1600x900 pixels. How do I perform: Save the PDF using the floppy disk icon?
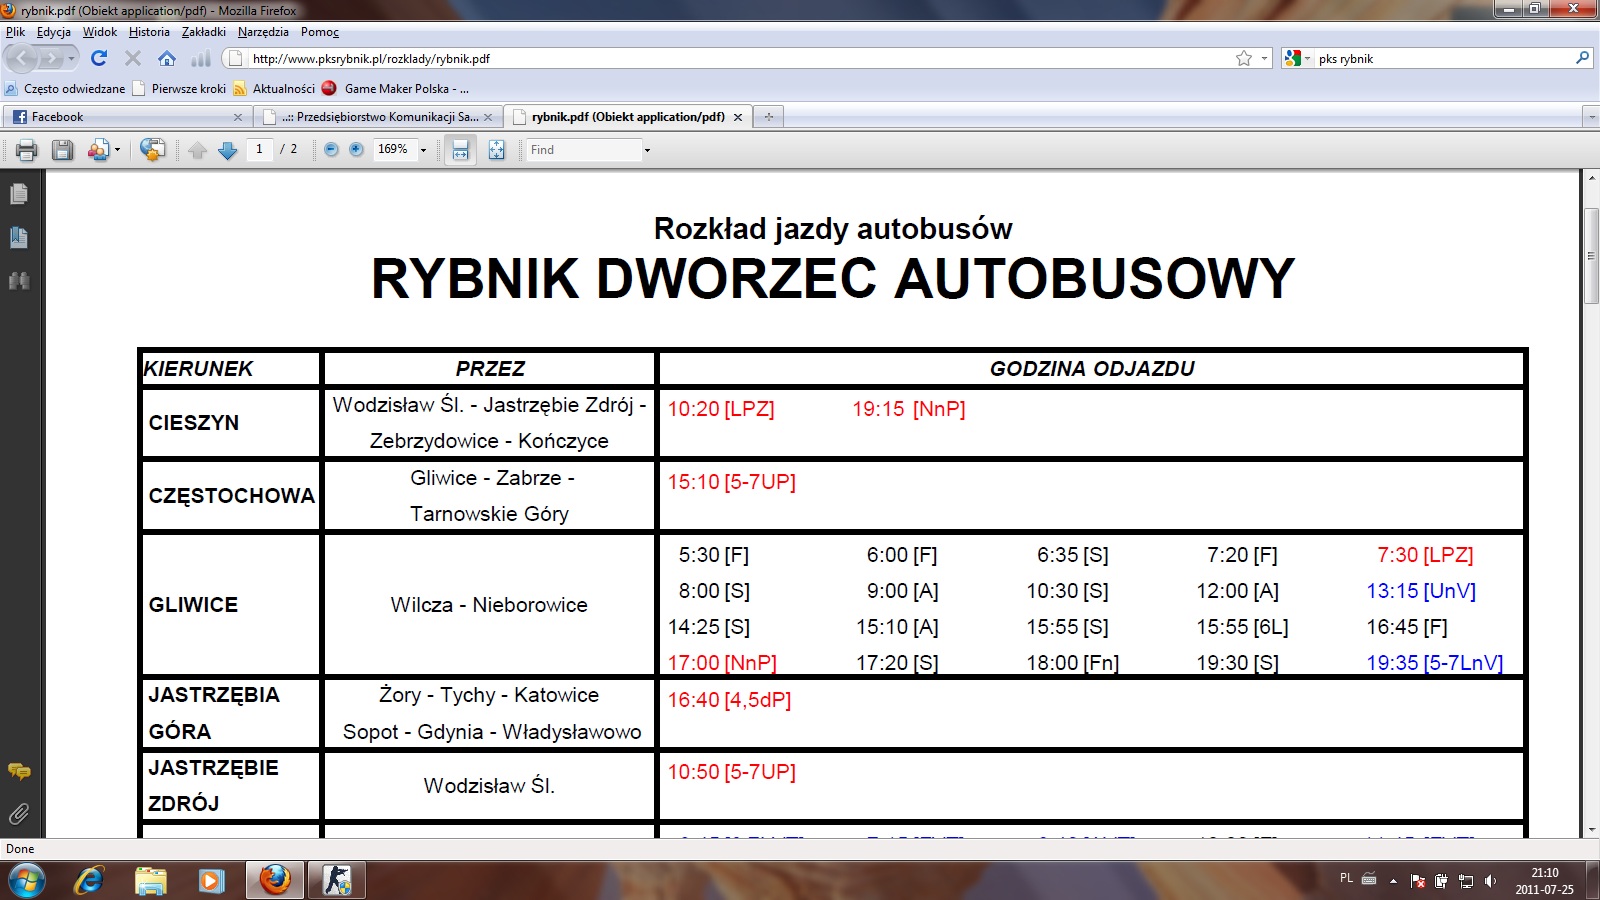pyautogui.click(x=62, y=150)
